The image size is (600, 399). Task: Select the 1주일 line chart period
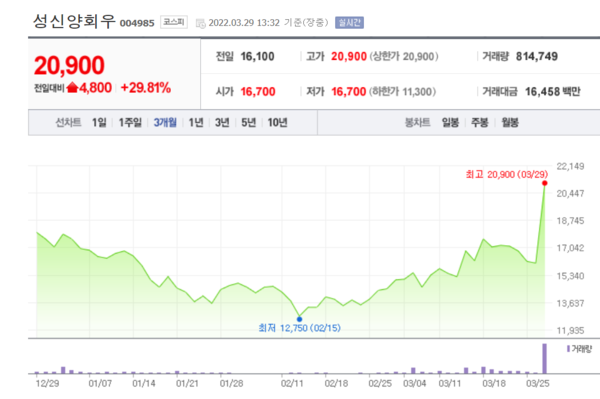(130, 122)
